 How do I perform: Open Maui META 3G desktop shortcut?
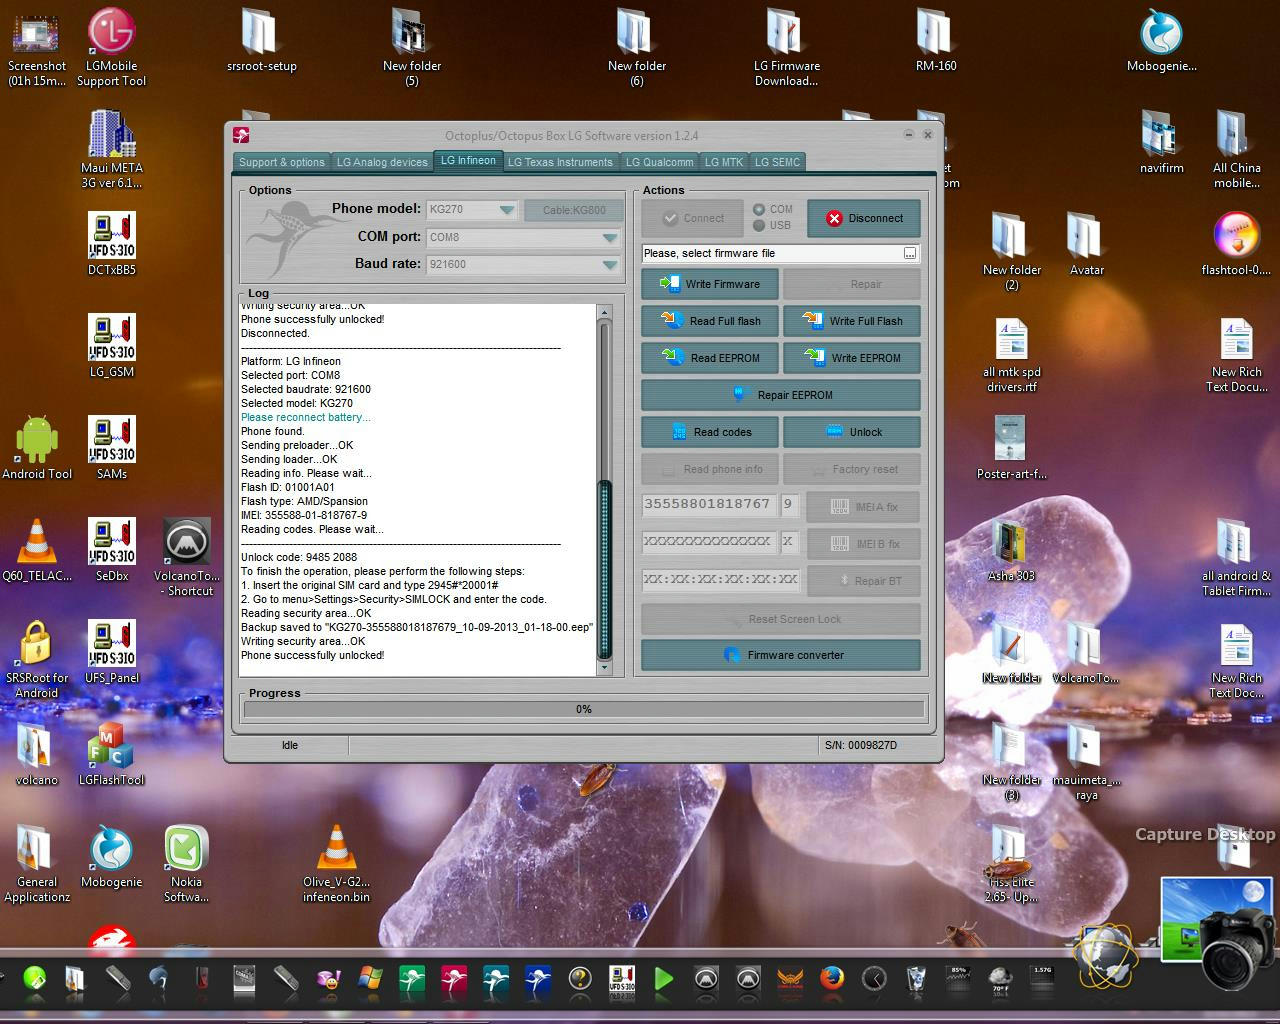pos(111,149)
